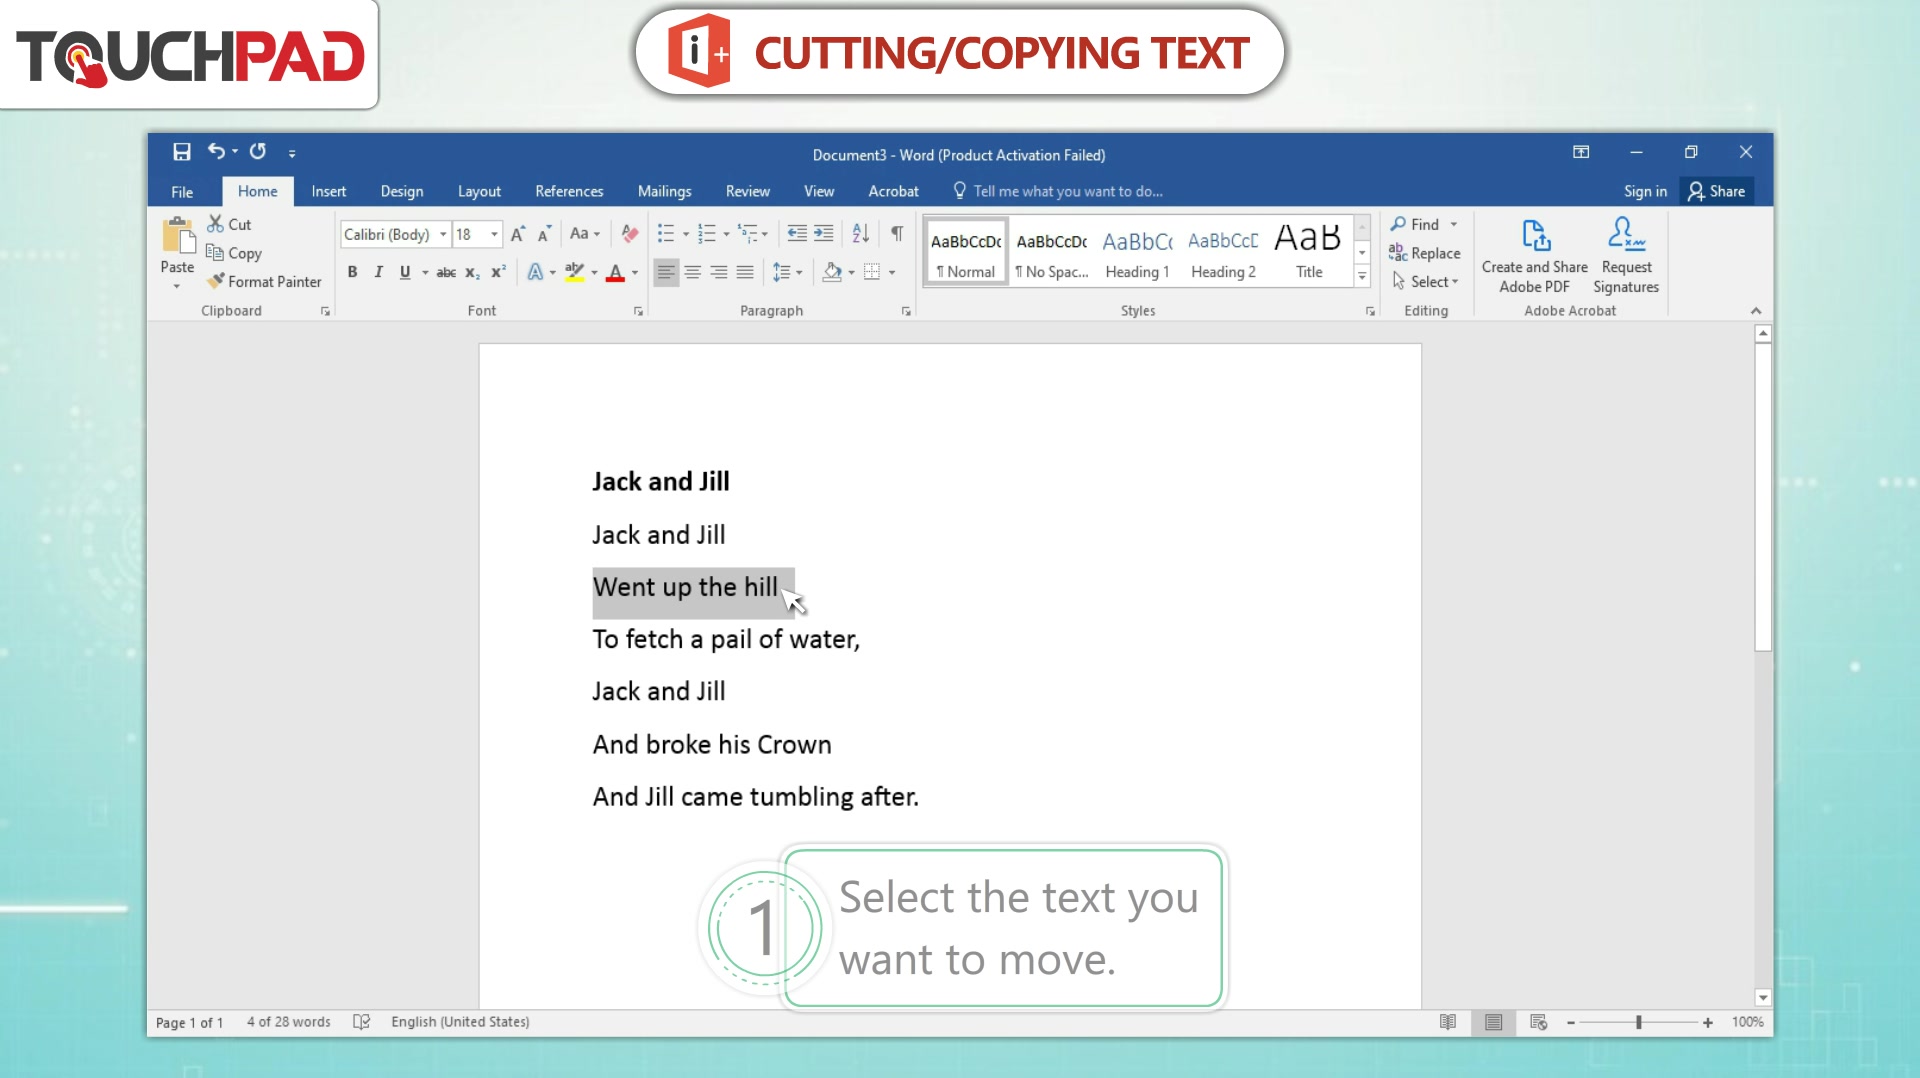Screen dimensions: 1920x1078
Task: Click the Redo/Repeat icon
Action: [258, 151]
